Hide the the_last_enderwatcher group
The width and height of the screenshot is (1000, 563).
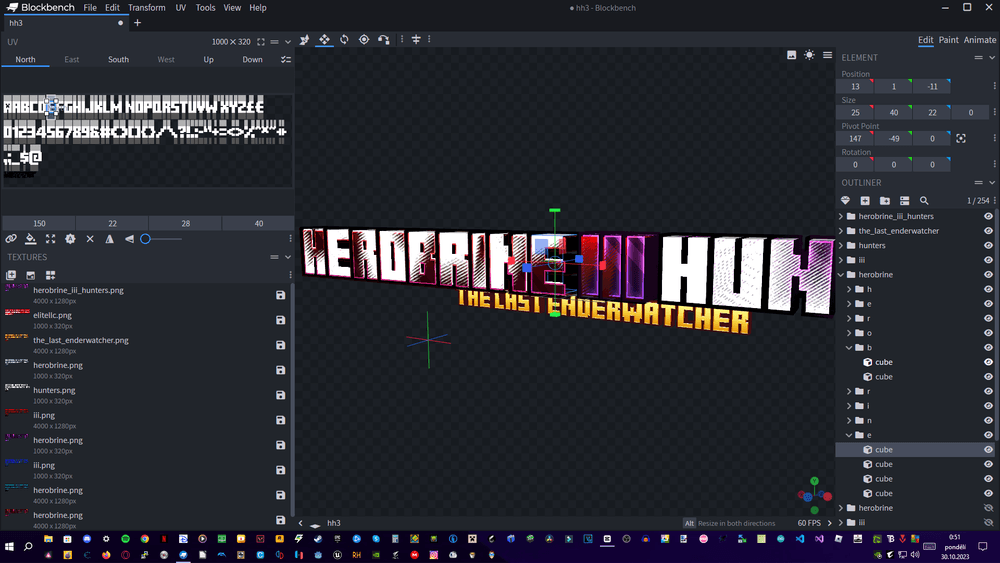point(988,231)
